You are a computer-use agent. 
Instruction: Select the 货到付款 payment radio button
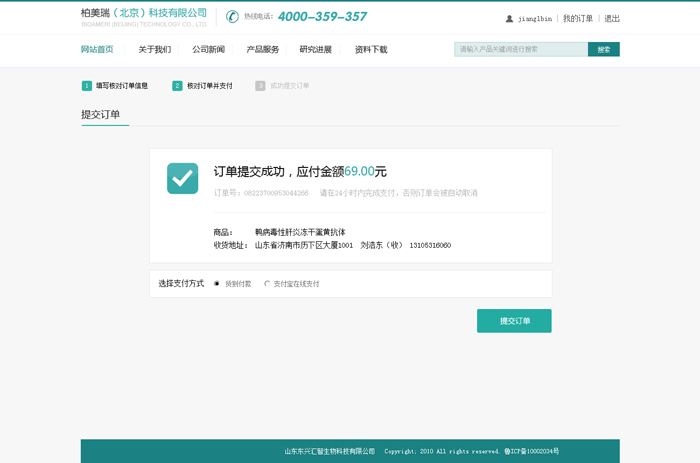[217, 284]
